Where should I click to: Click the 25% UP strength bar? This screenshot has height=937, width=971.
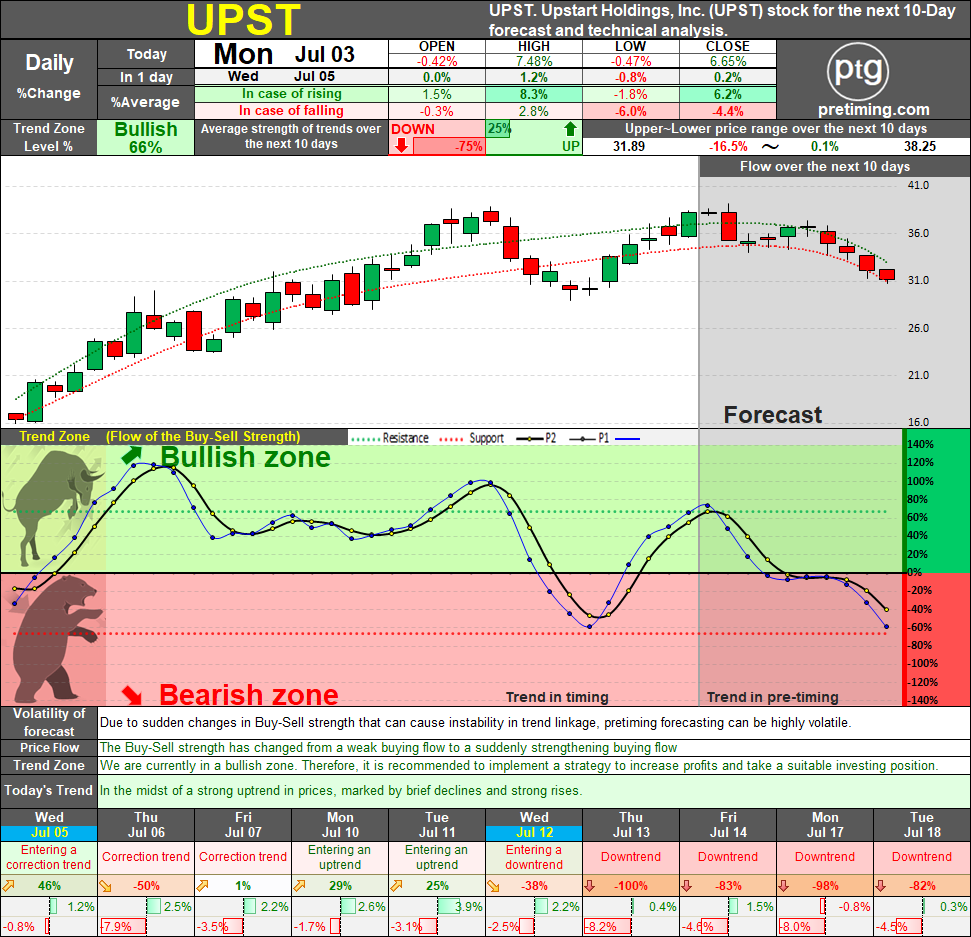[x=499, y=129]
